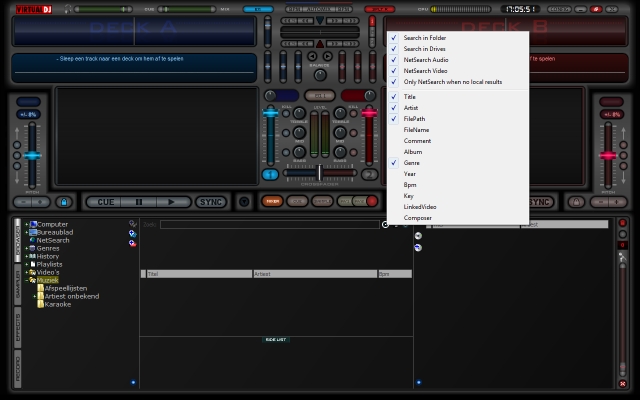Click the blue dot at bottom of folder panel
The height and width of the screenshot is (400, 640).
coord(133,382)
